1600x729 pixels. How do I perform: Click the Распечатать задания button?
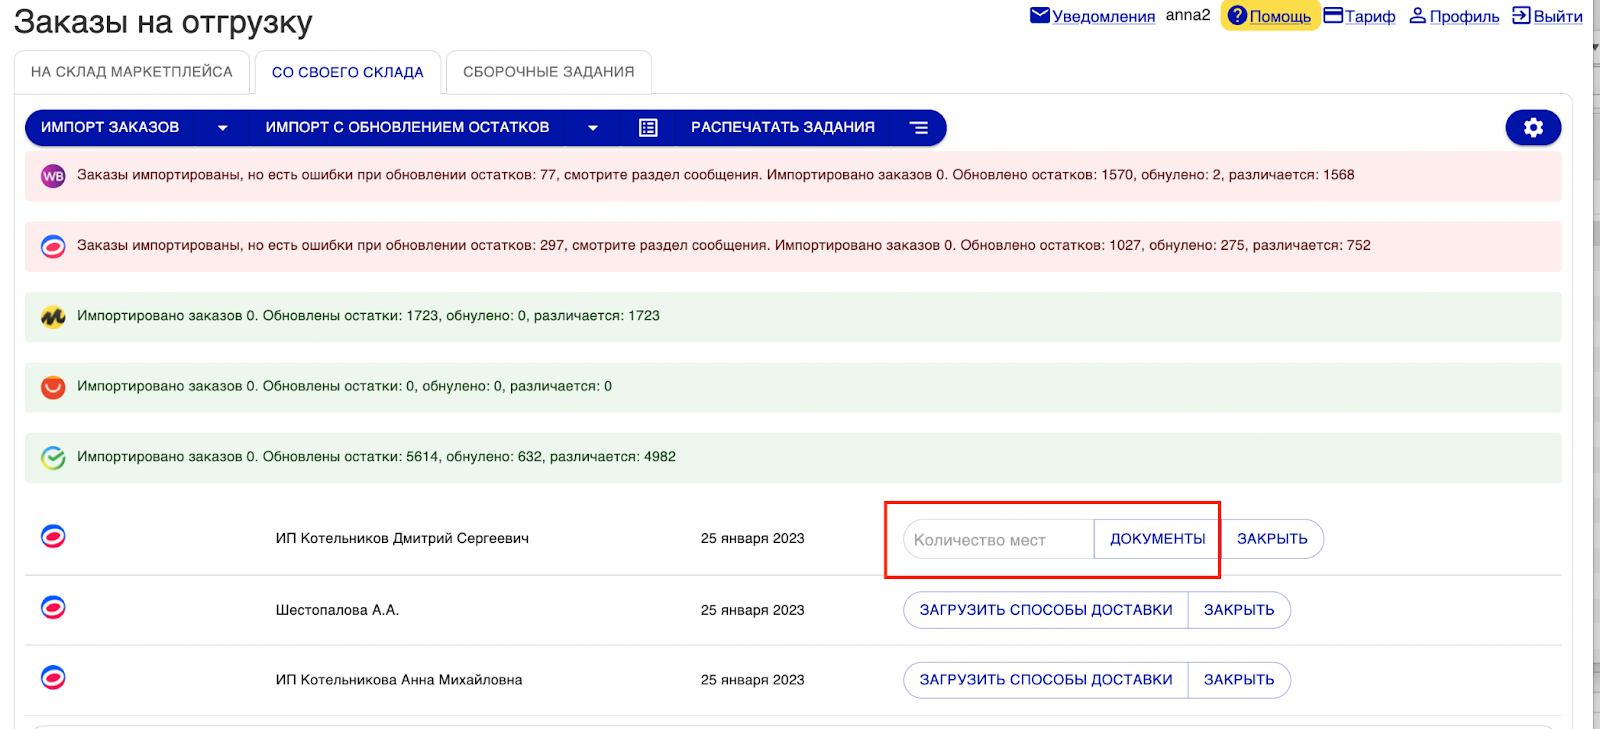coord(783,127)
